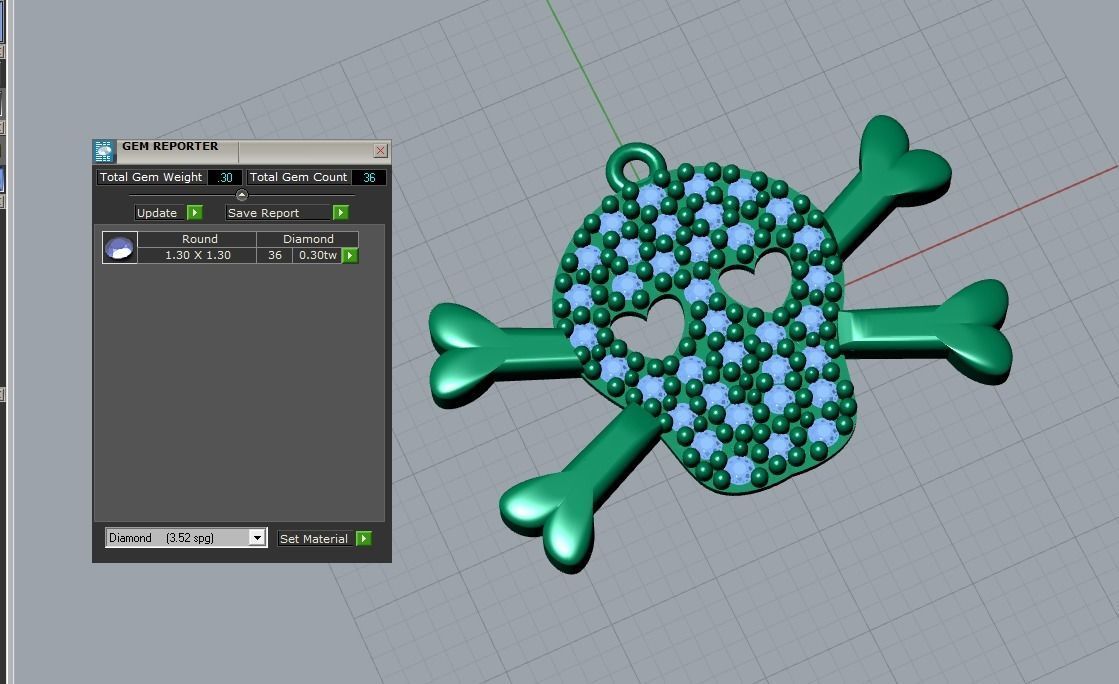
Task: Click the Total Gem Weight value .30
Action: click(225, 177)
